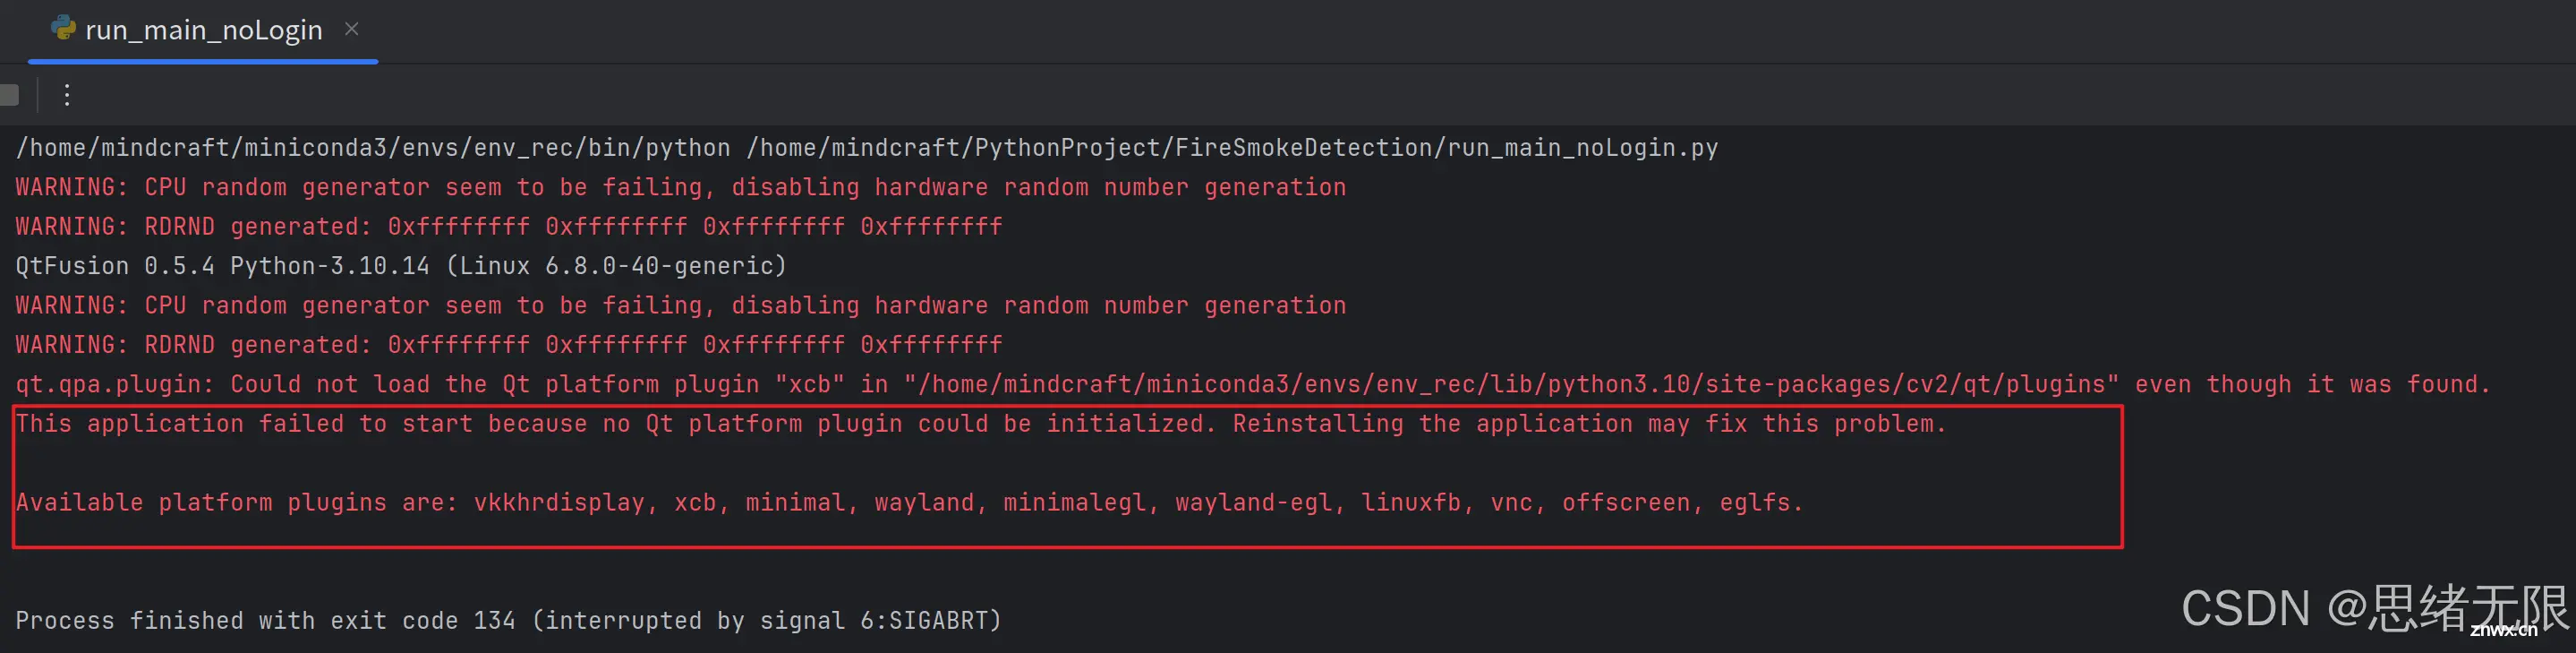Click the second RDRND generated warning line
2576x653 pixels.
[509, 345]
